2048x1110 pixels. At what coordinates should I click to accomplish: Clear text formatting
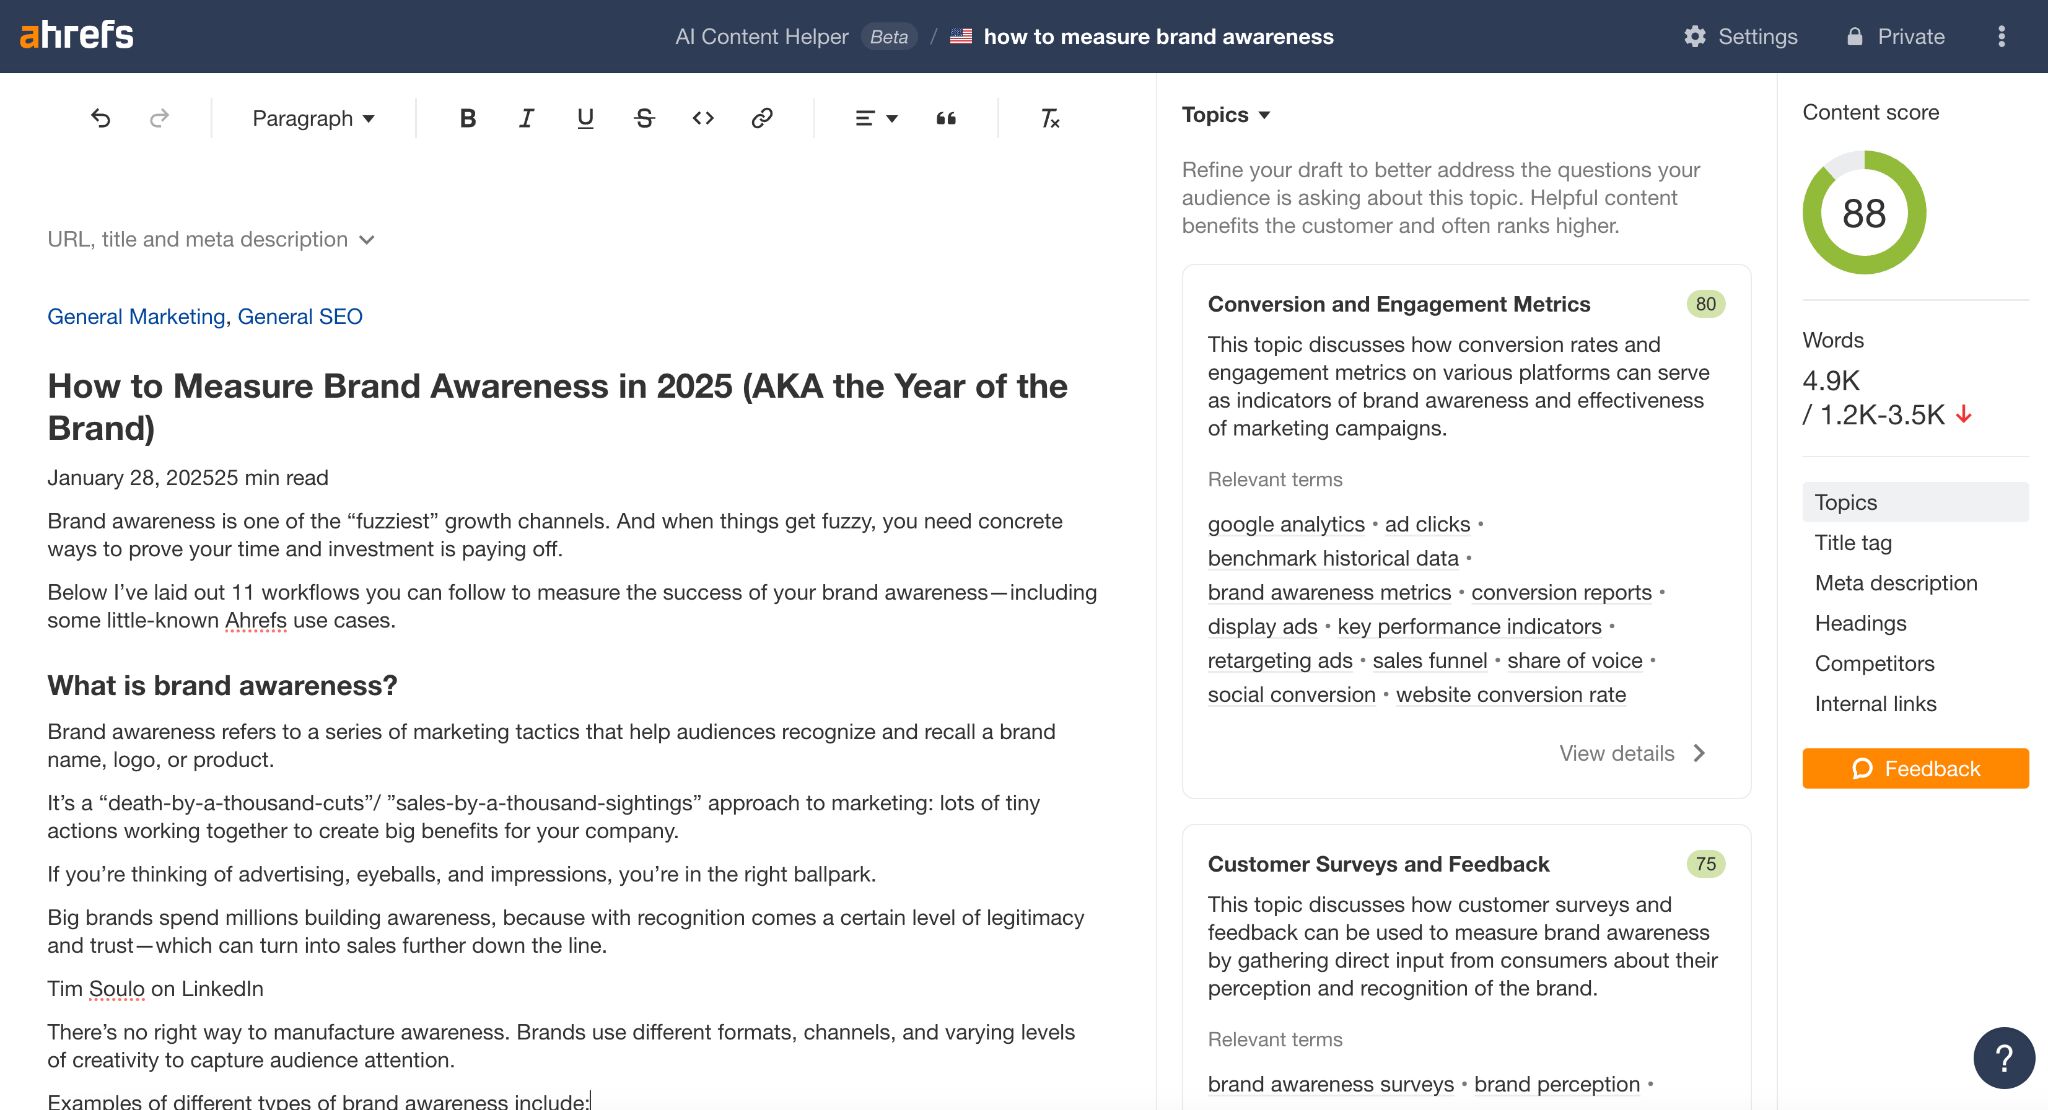pyautogui.click(x=1049, y=118)
